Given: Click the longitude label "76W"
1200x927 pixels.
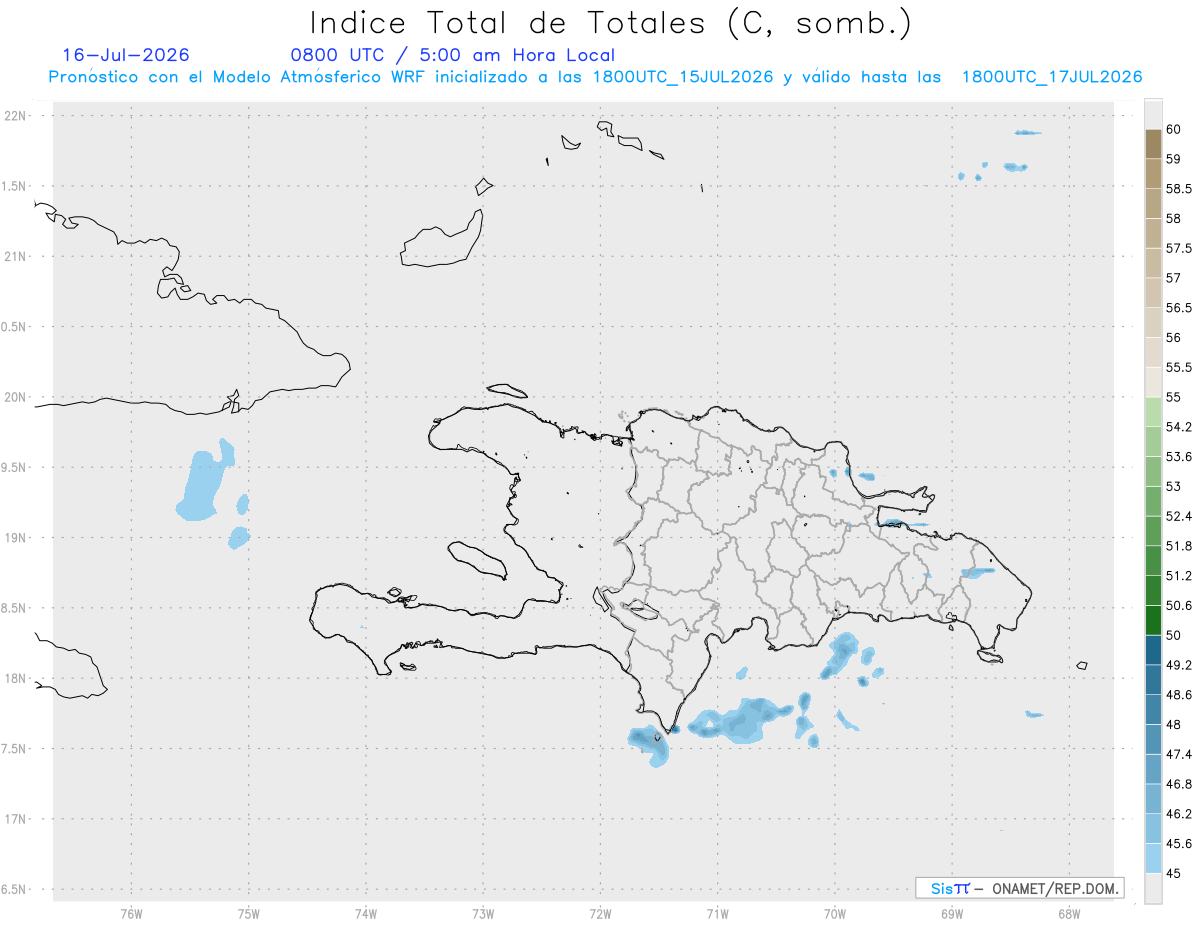Looking at the screenshot, I should coord(131,913).
